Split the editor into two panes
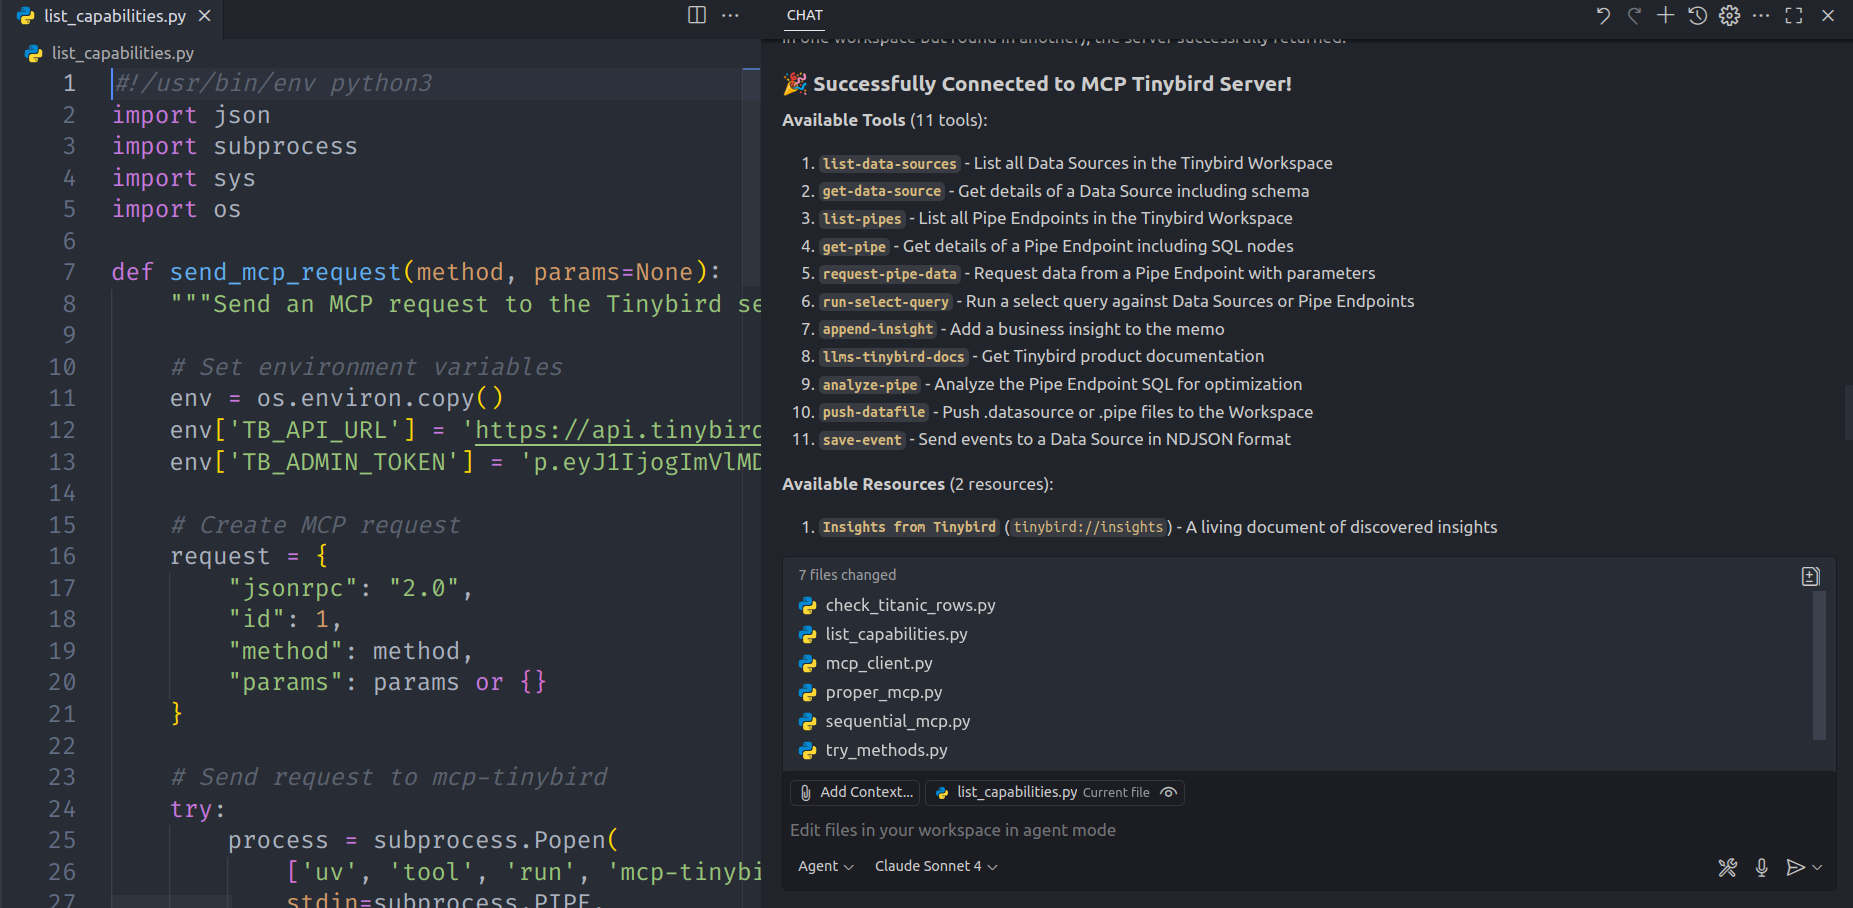The height and width of the screenshot is (908, 1853). tap(696, 16)
